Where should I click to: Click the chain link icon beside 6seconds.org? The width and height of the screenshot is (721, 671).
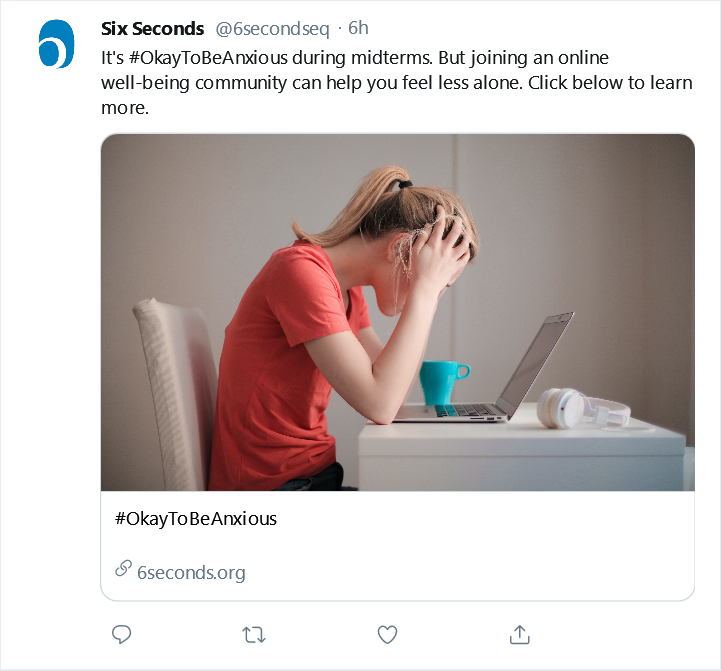(123, 569)
